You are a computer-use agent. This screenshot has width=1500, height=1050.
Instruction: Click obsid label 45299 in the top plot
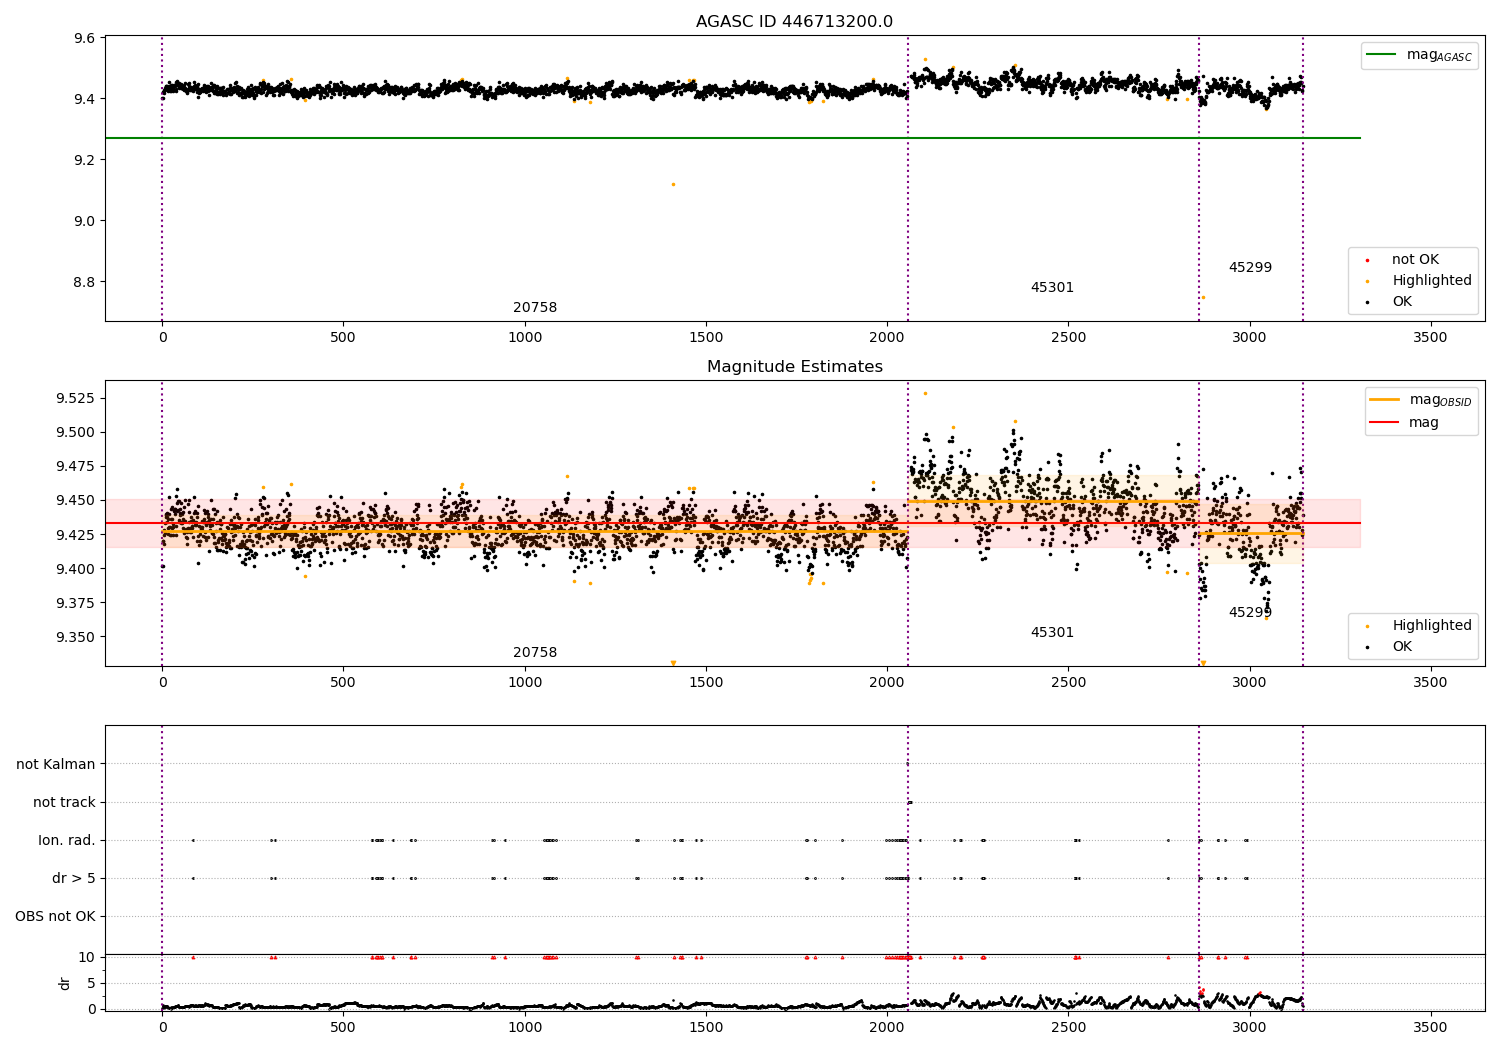1250,268
